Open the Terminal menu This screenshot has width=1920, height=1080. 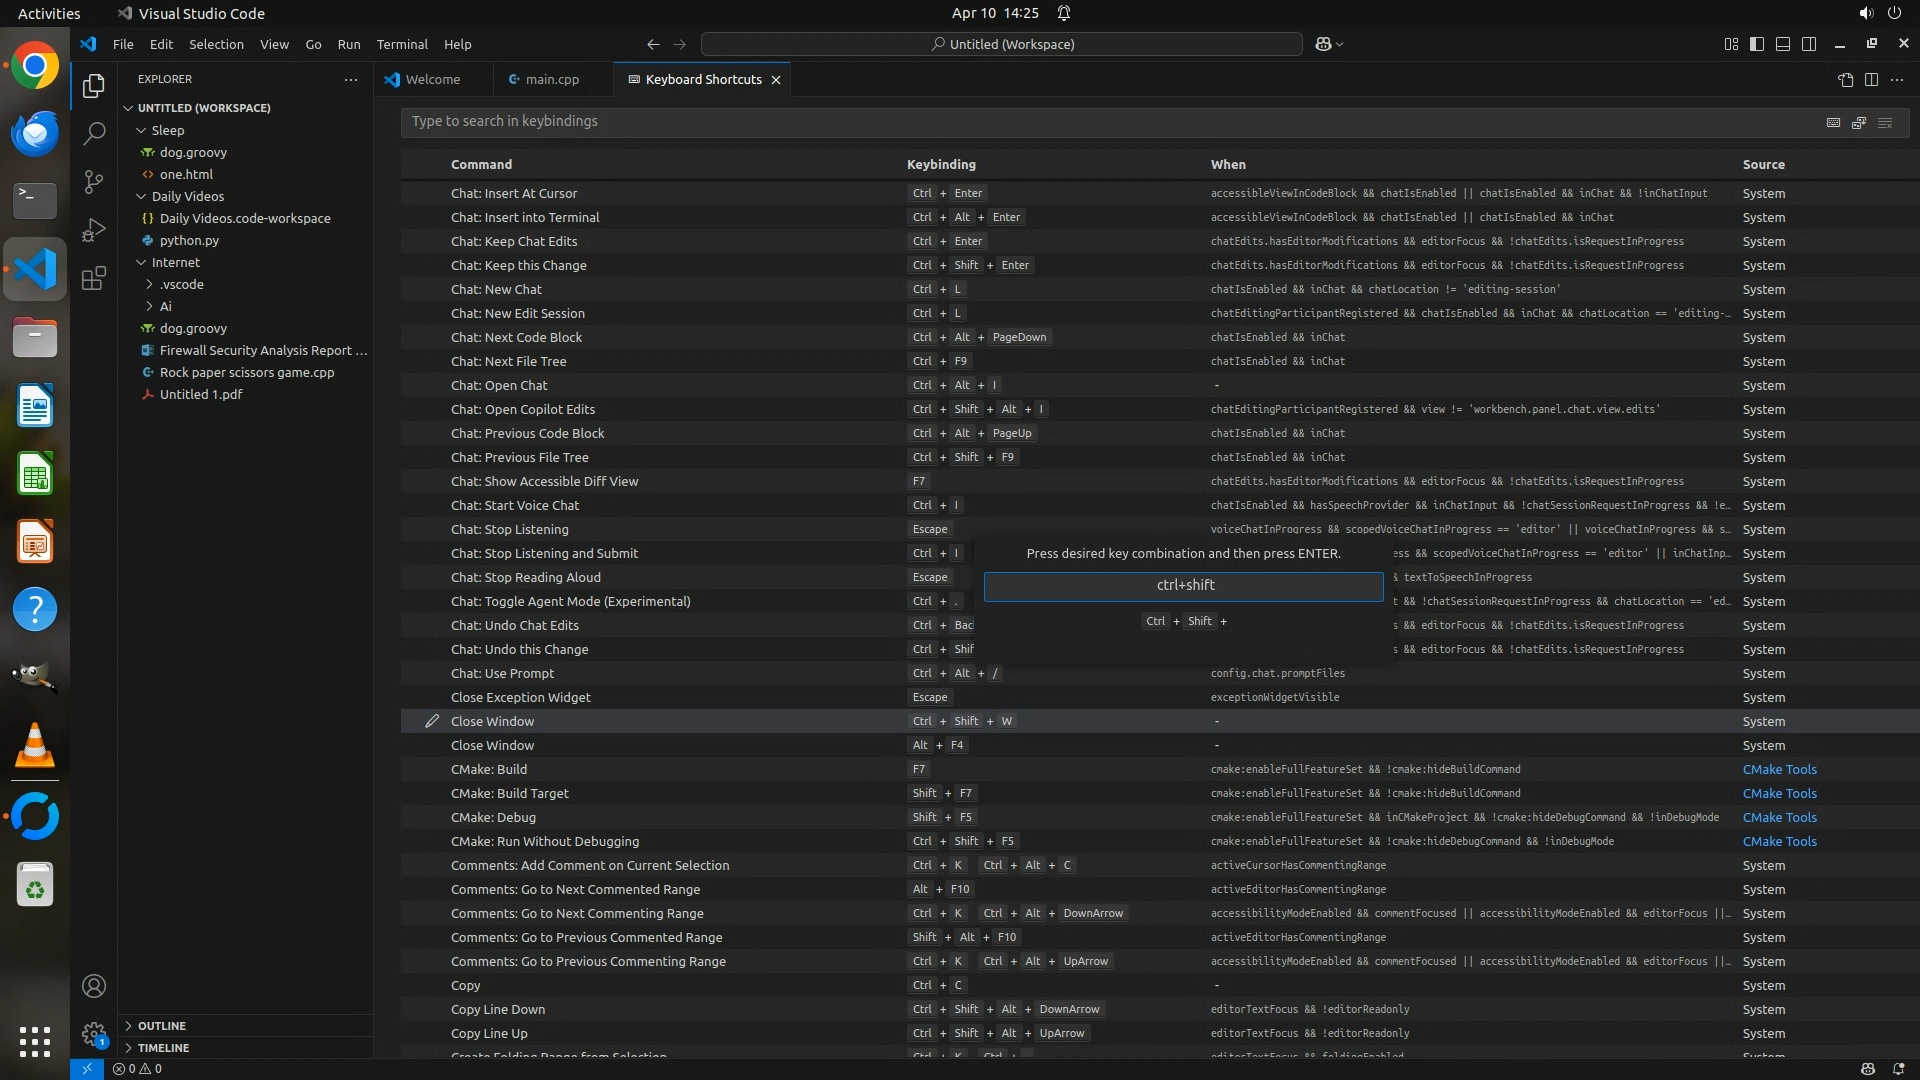coord(401,44)
